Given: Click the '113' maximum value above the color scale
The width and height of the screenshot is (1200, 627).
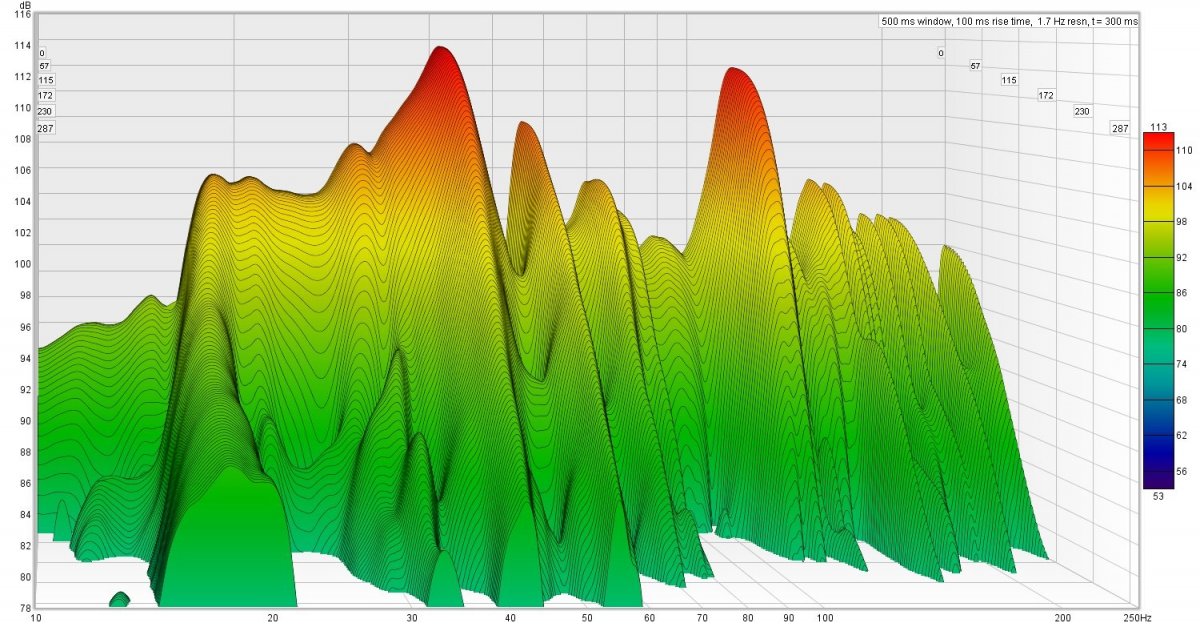Looking at the screenshot, I should point(1159,126).
